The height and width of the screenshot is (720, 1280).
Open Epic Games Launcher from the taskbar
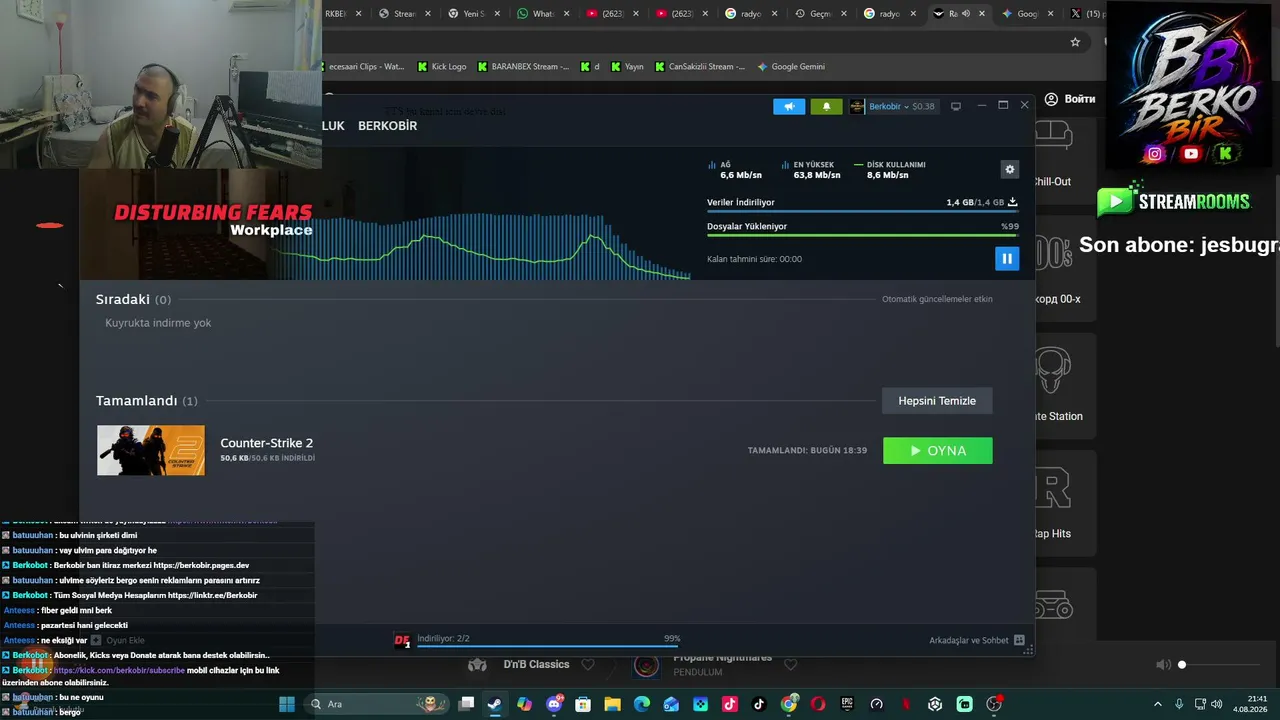point(847,704)
